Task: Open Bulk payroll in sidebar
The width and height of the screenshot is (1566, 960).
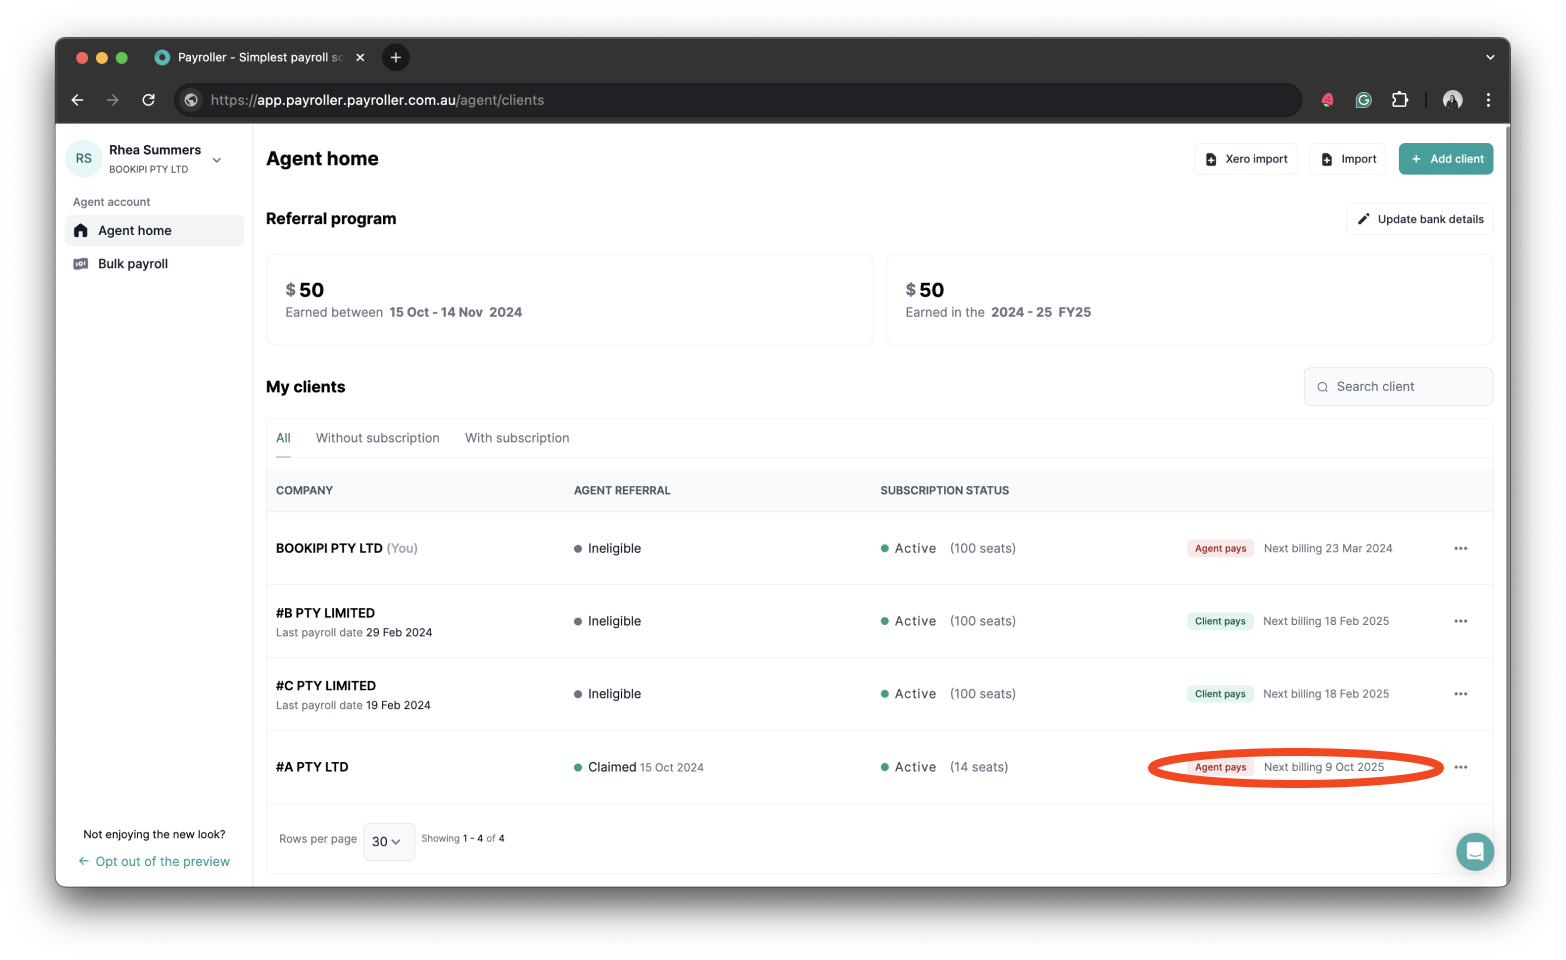Action: 154,264
